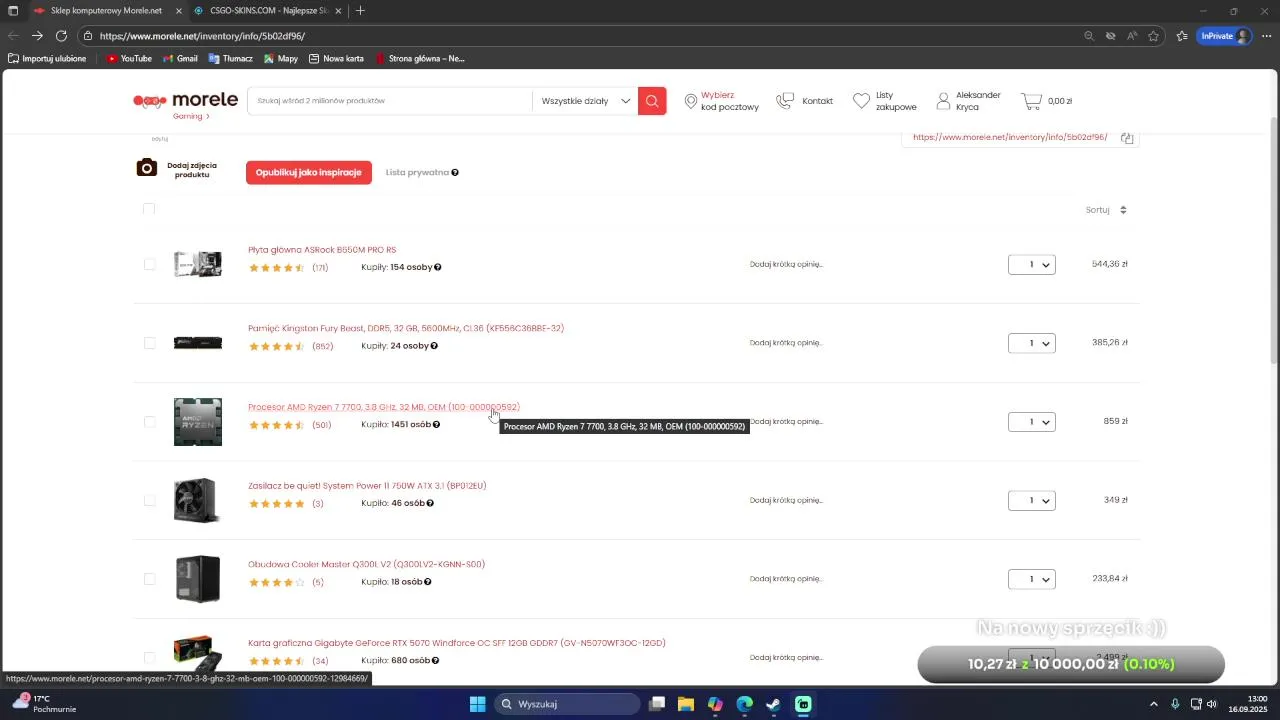This screenshot has width=1280, height=720.
Task: Click info icon beside 24 osoby
Action: (434, 346)
